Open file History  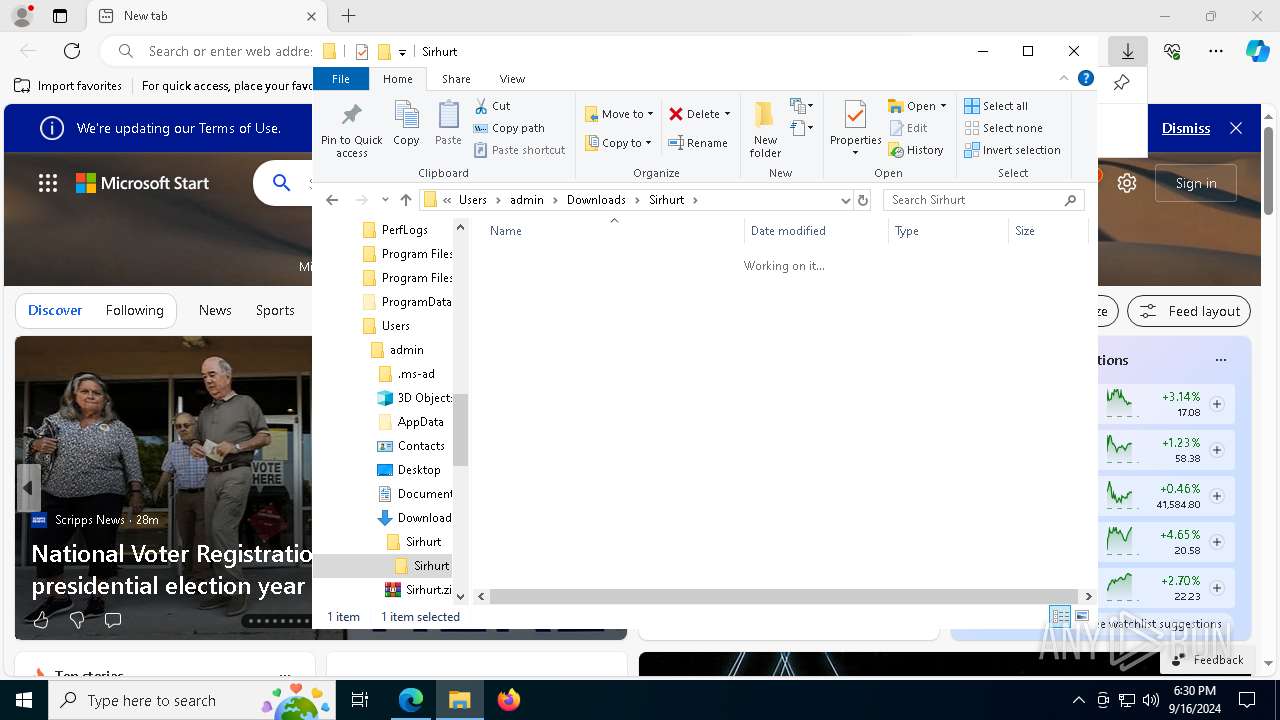click(916, 150)
